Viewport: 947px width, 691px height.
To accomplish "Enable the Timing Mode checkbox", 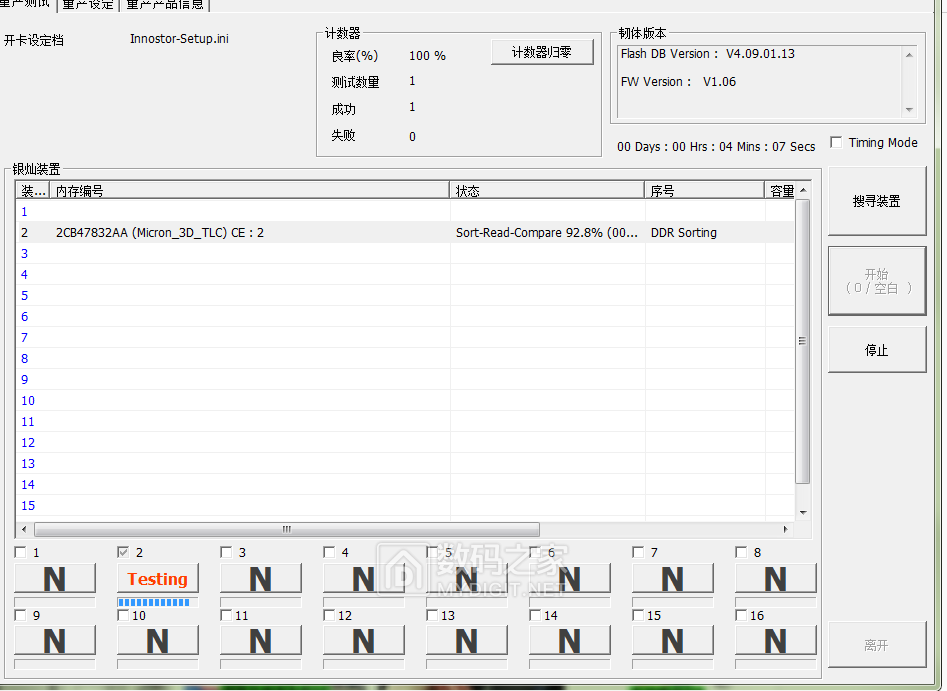I will (x=837, y=143).
